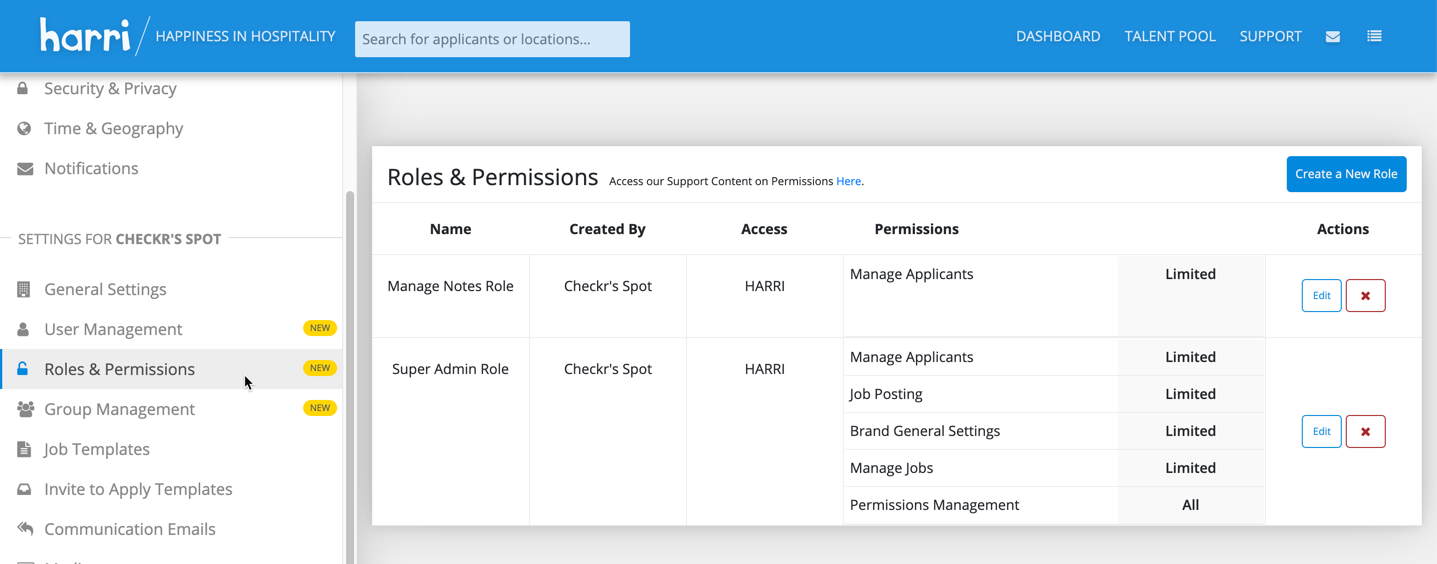1437x564 pixels.
Task: Click NEW badge beside Roles & Permissions
Action: (x=320, y=368)
